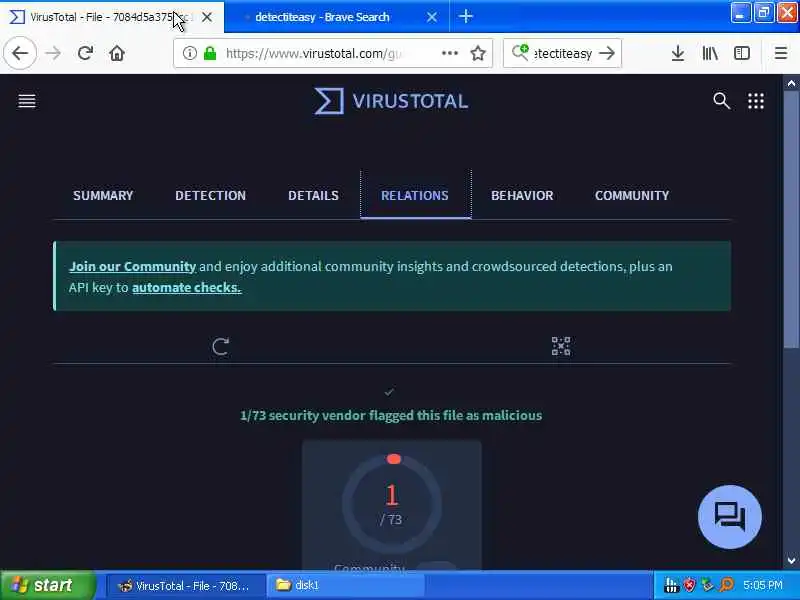Open a new browser tab
The width and height of the screenshot is (800, 600).
[465, 17]
